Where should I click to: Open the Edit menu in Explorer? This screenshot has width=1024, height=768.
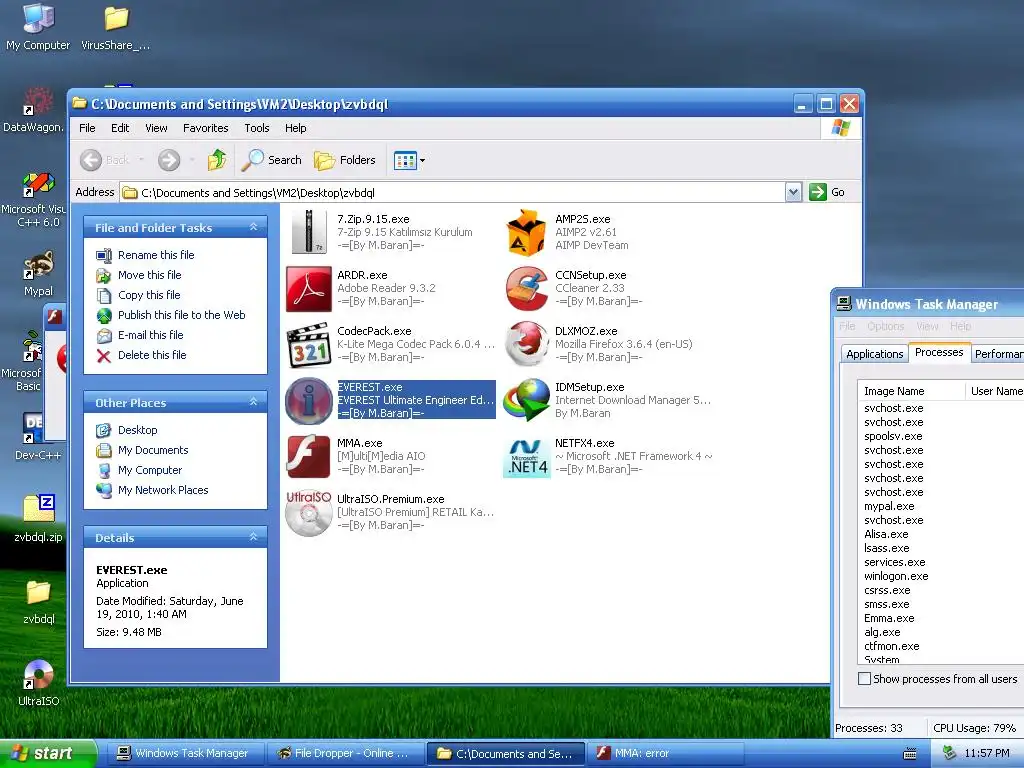point(120,128)
